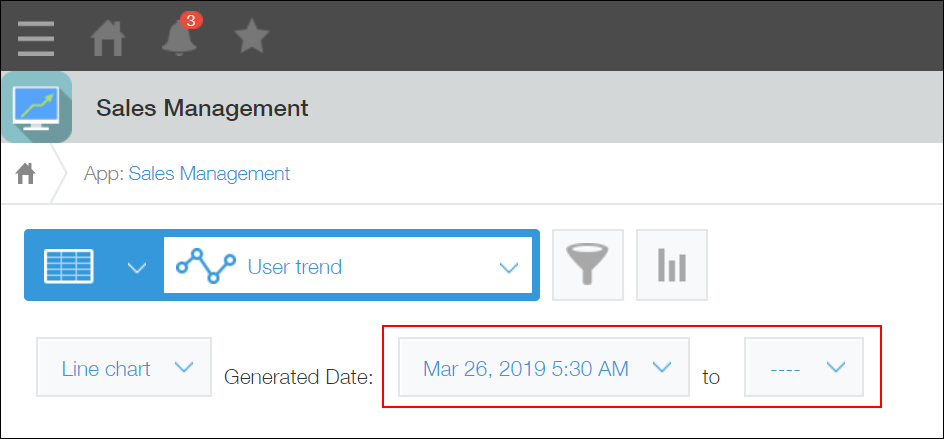This screenshot has width=944, height=439.
Task: Open the Mar 26, 2019 5:30 AM date dropdown
Action: click(543, 368)
